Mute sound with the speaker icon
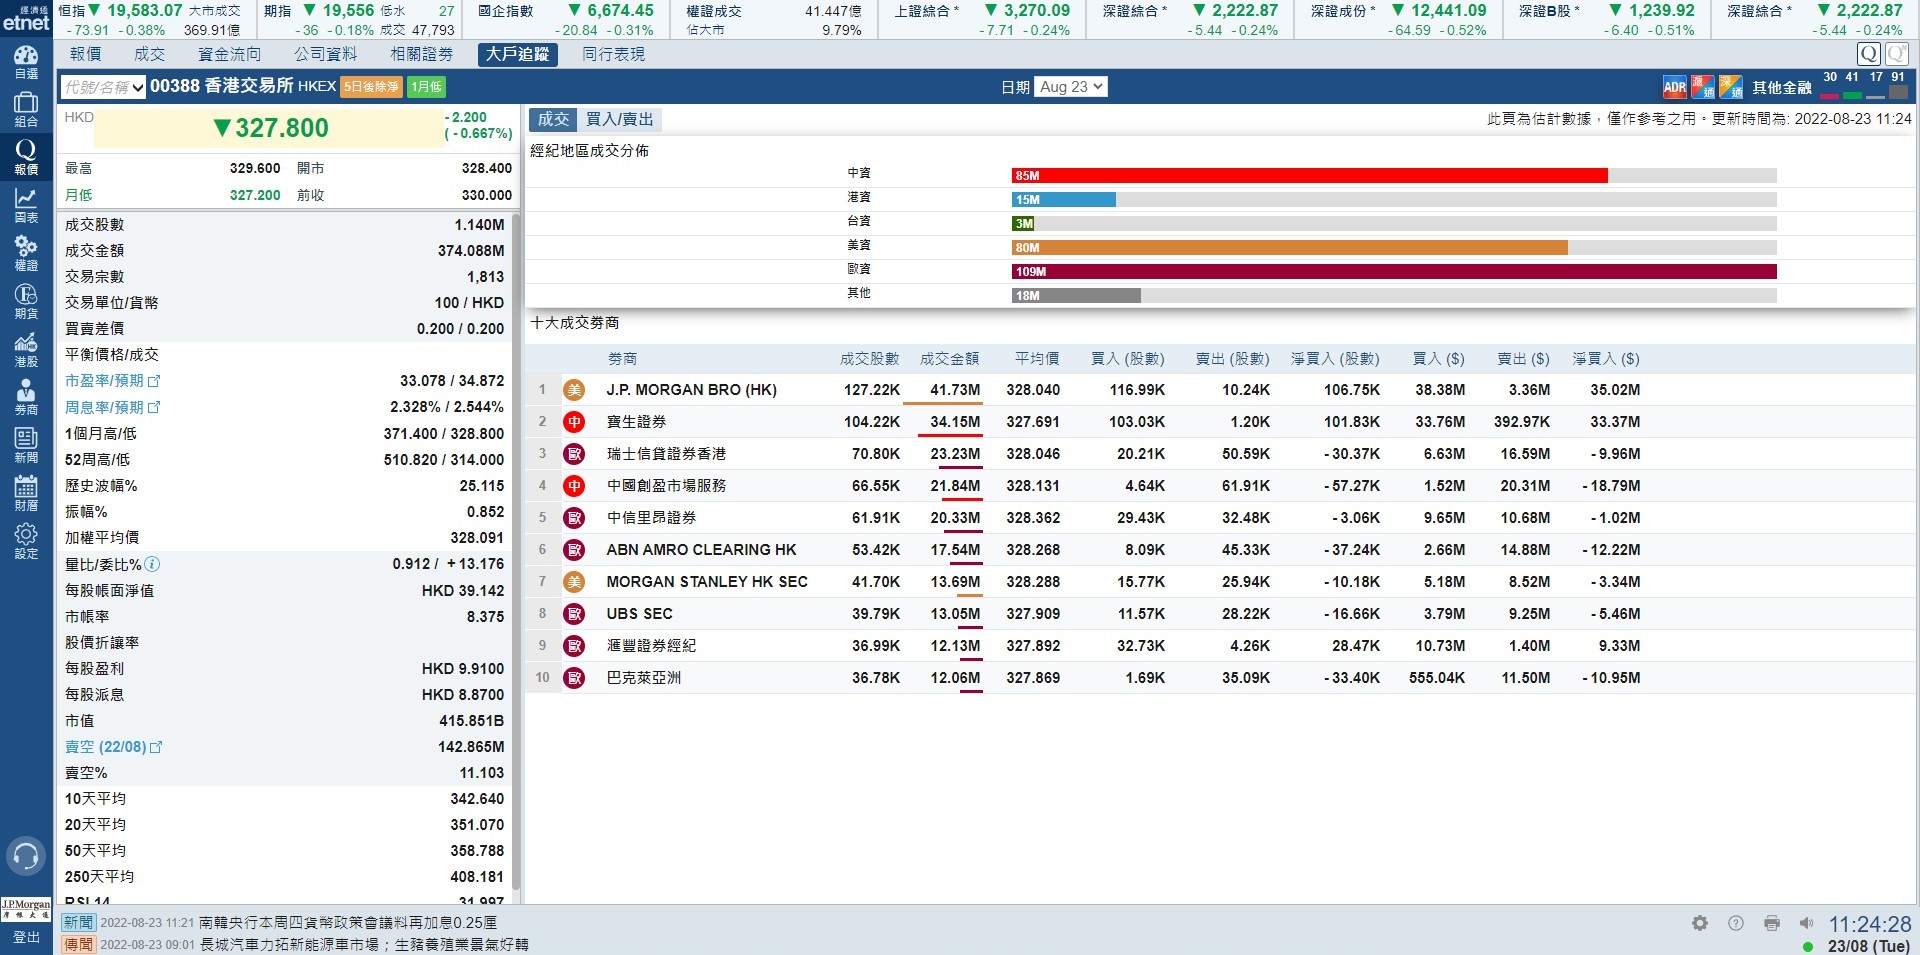The width and height of the screenshot is (1920, 955). pos(1806,923)
